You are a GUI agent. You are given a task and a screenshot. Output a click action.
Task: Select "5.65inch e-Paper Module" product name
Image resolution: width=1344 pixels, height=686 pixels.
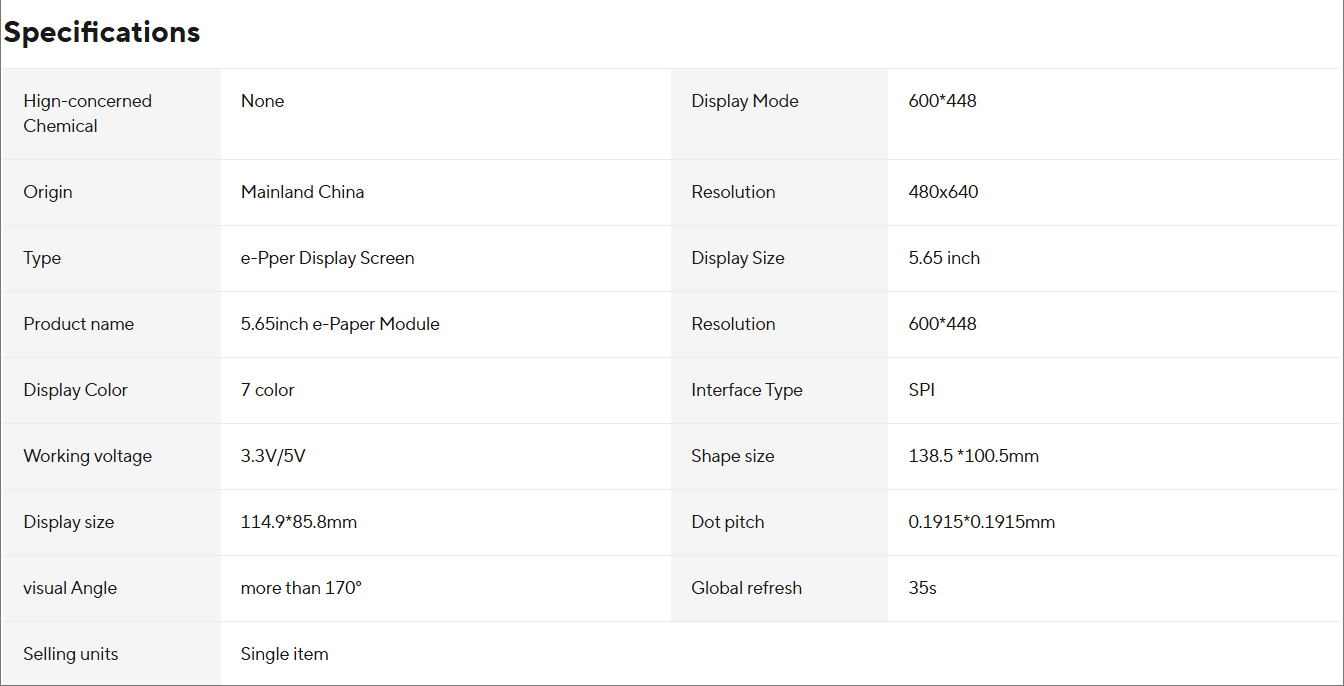340,324
